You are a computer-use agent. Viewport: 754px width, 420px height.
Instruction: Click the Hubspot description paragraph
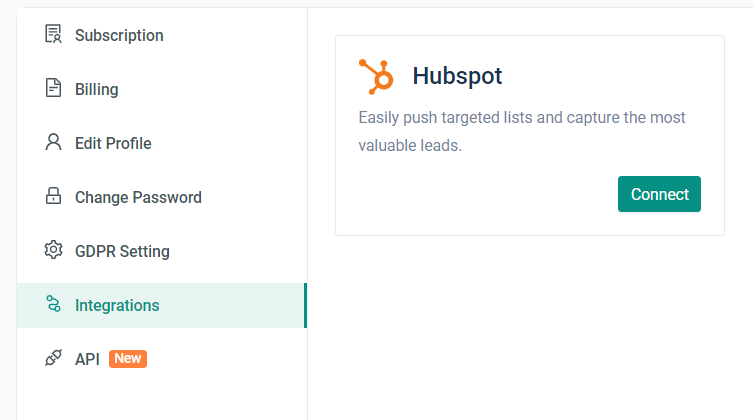[x=521, y=131]
